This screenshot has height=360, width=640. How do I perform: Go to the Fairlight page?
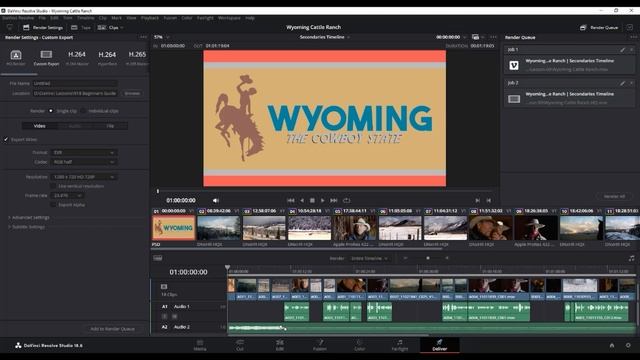point(400,345)
